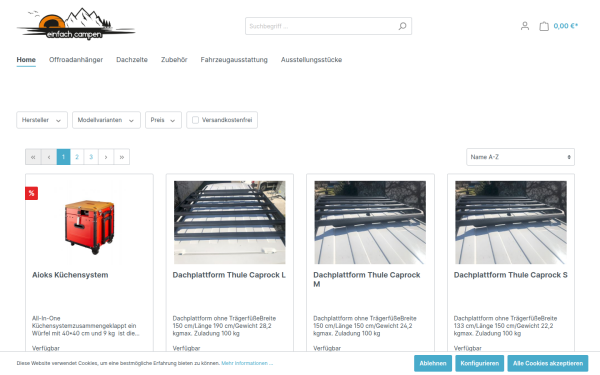Click Verfügbar under Caprock M
This screenshot has width=600, height=375.
click(x=327, y=348)
